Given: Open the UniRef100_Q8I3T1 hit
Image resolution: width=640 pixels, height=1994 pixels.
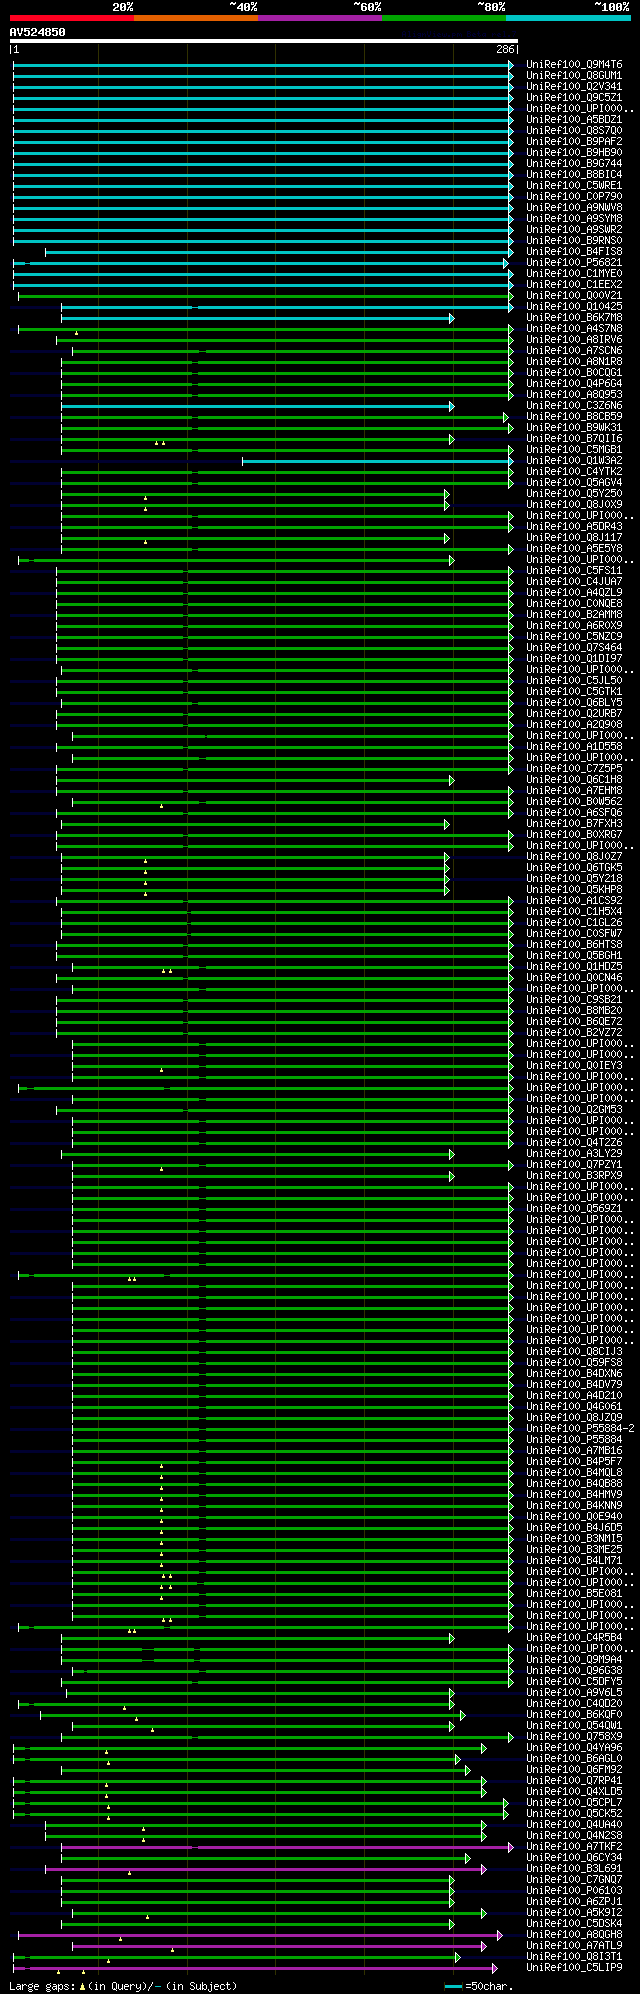Looking at the screenshot, I should coord(574,1957).
